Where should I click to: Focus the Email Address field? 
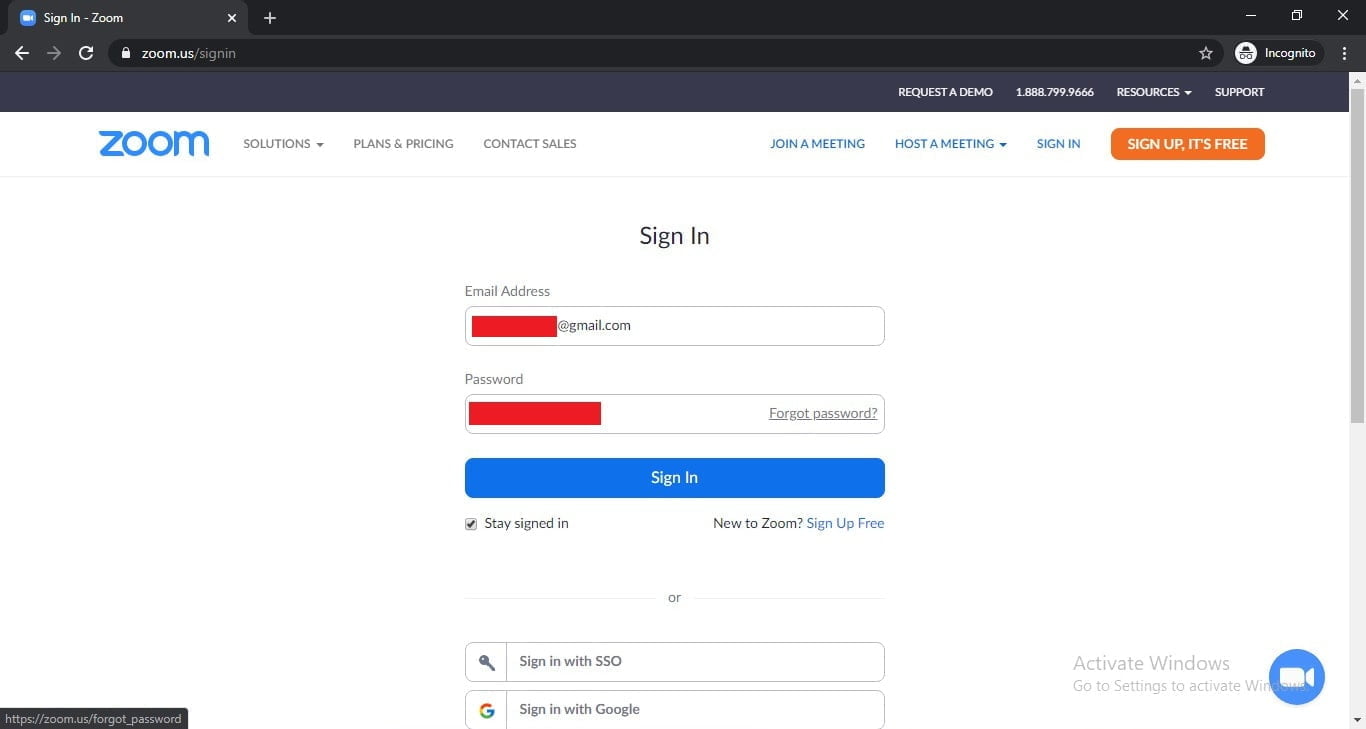675,326
